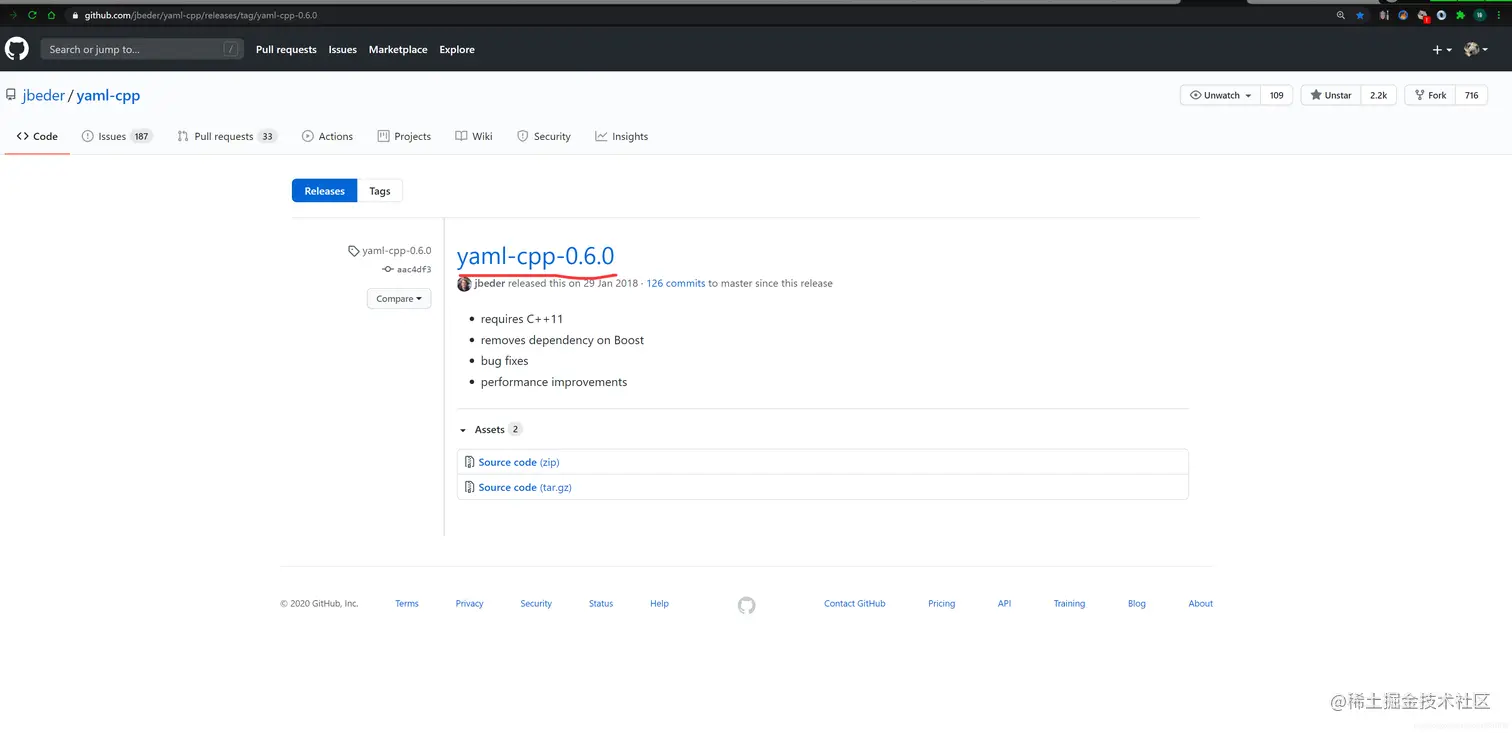
Task: Click jbeder's avatar in release info
Action: [x=464, y=284]
